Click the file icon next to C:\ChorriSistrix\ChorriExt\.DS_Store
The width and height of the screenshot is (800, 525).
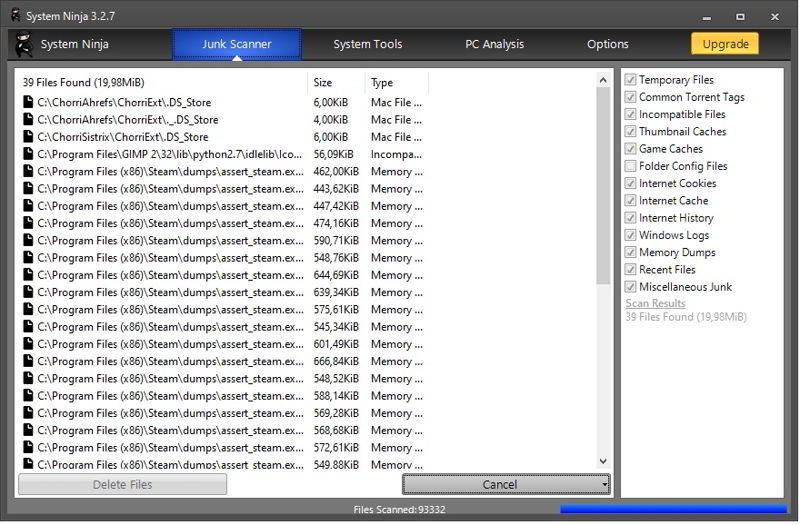[28, 137]
